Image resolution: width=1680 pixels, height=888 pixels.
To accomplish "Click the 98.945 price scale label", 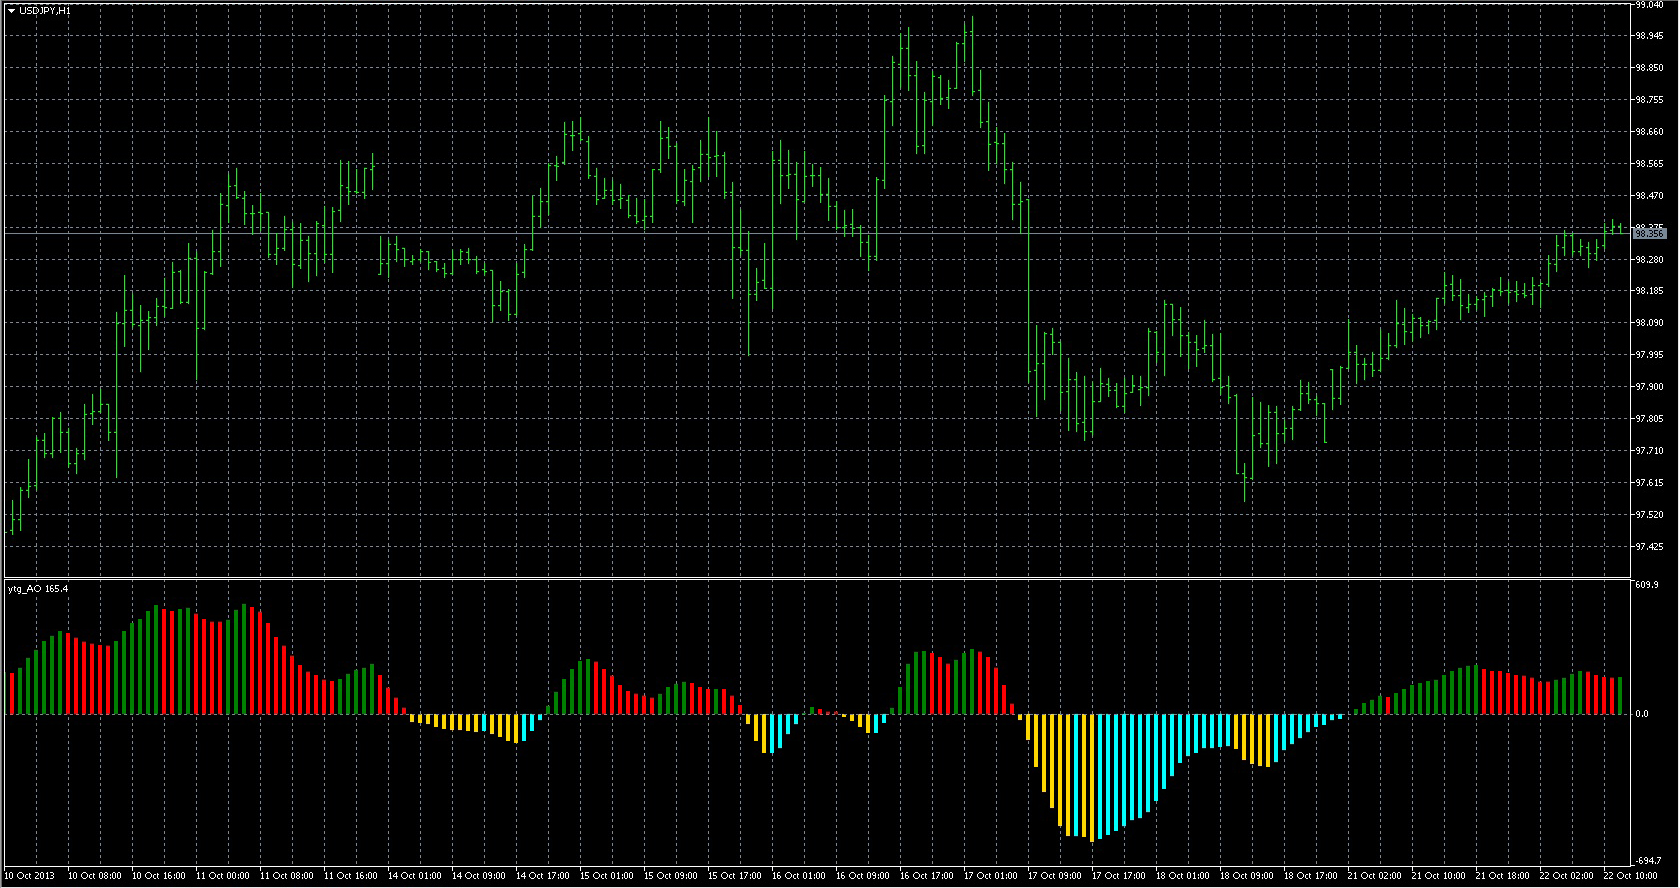I will pyautogui.click(x=1649, y=36).
